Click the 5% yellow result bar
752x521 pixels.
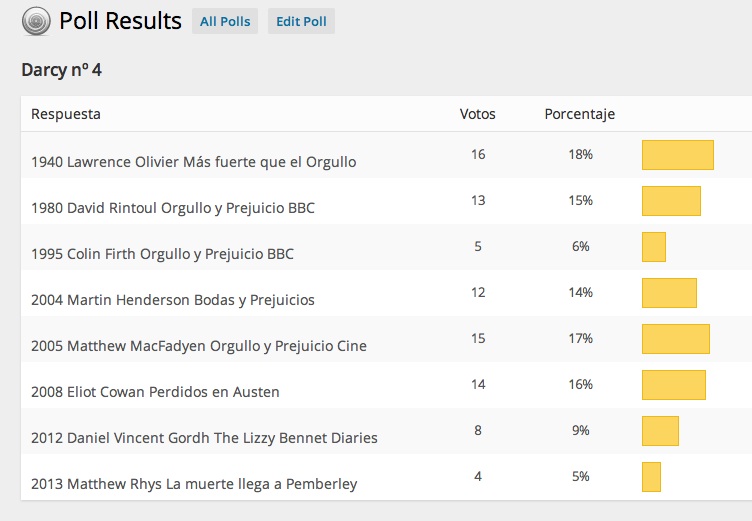(x=651, y=477)
